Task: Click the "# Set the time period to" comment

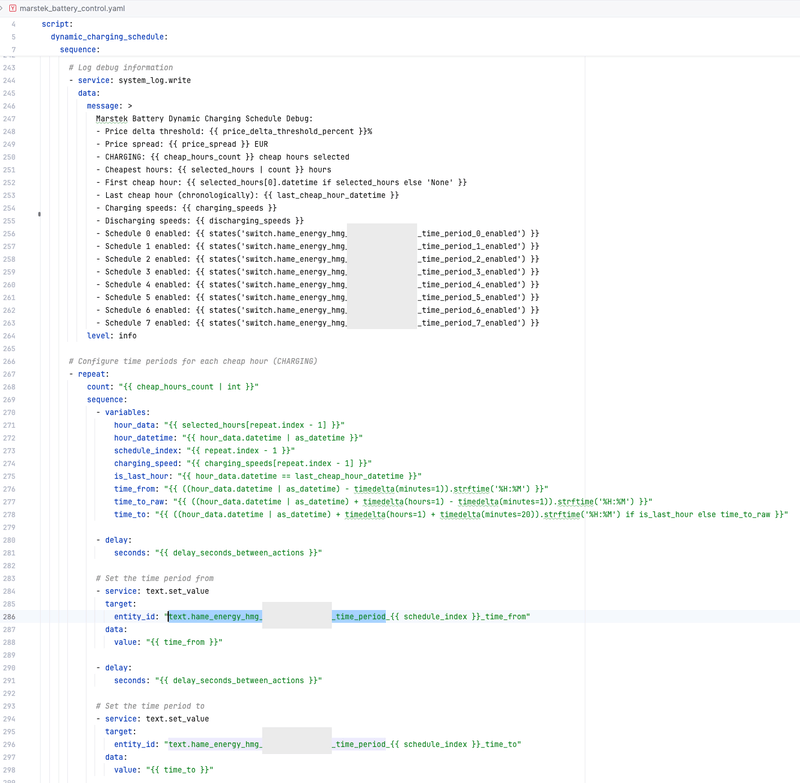Action: 150,706
